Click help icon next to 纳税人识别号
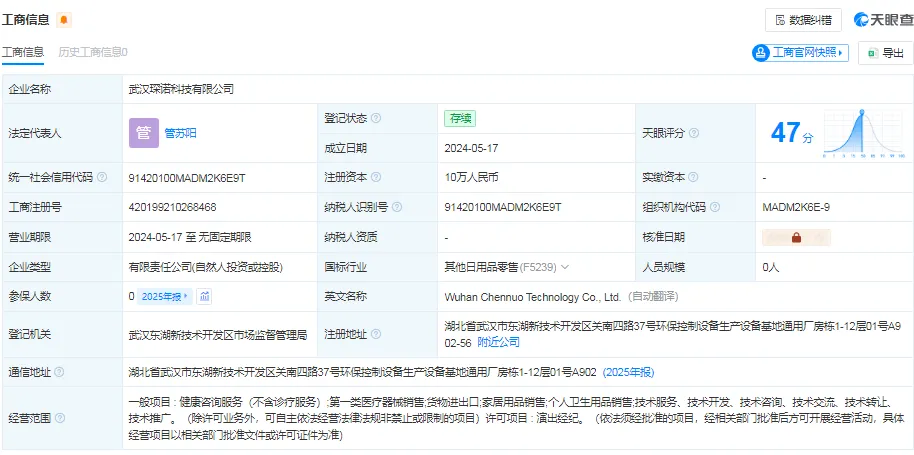 pyautogui.click(x=397, y=207)
